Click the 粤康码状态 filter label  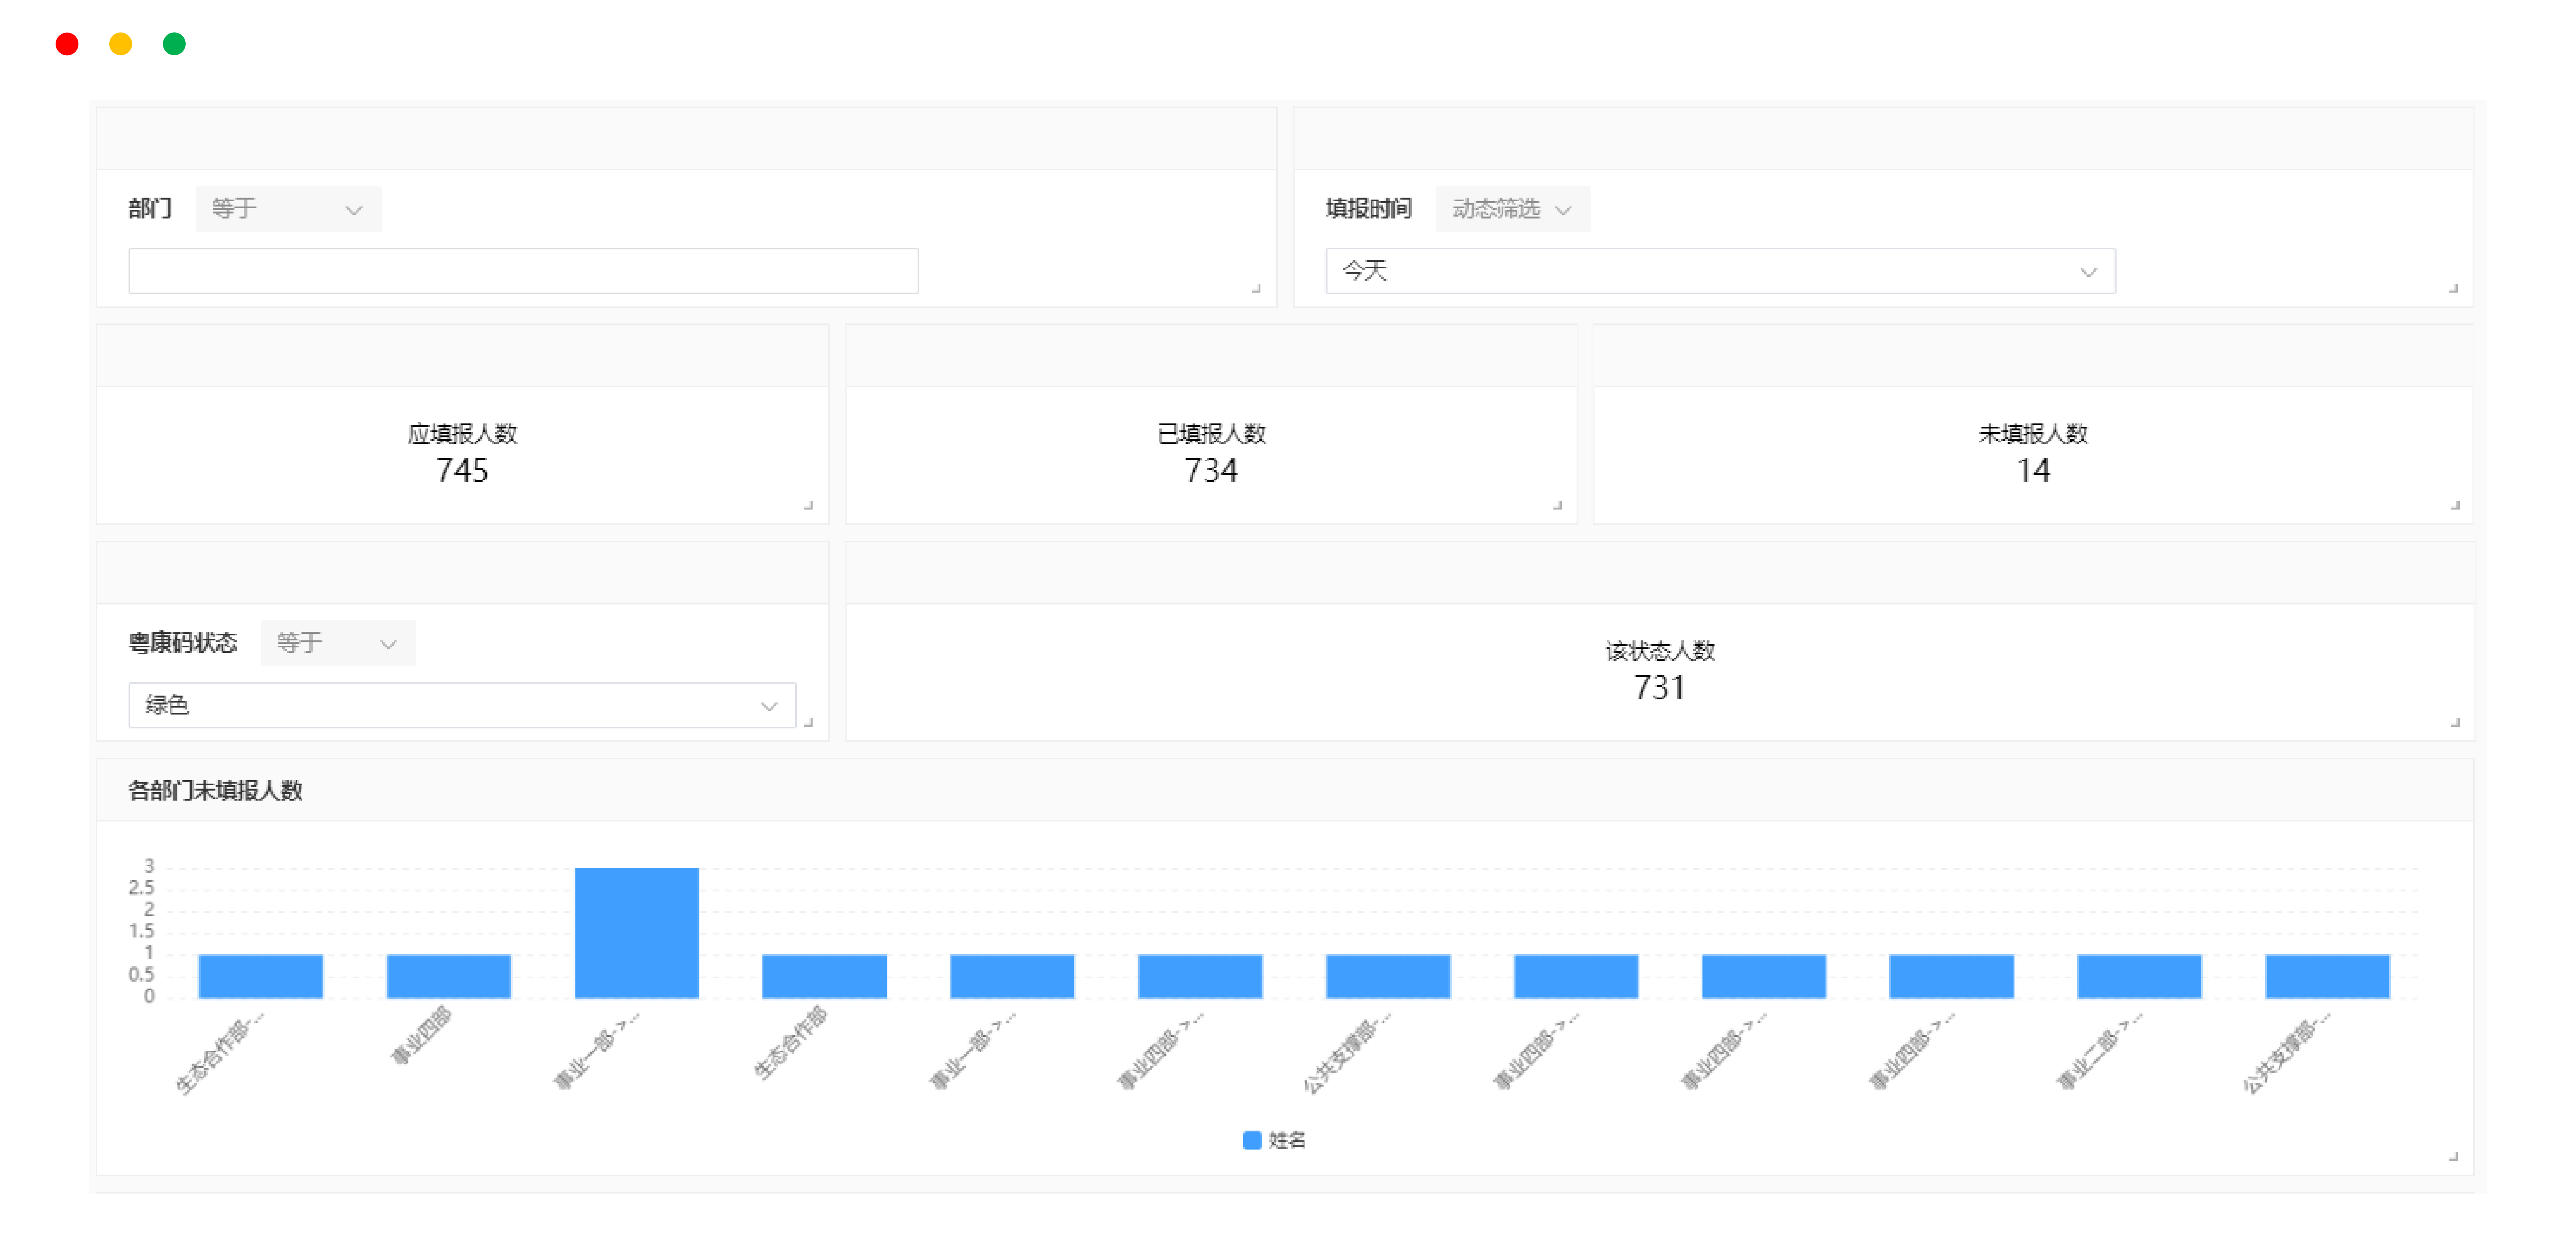point(183,643)
